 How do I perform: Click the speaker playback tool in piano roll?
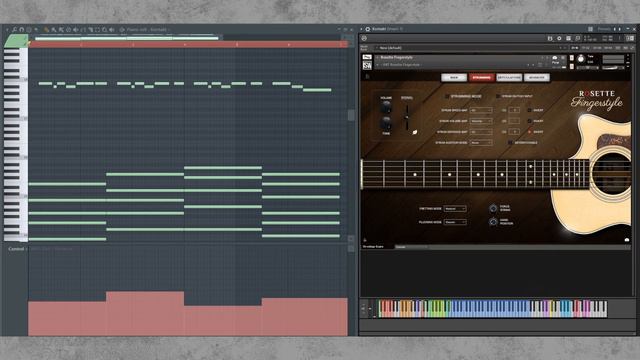(x=112, y=29)
